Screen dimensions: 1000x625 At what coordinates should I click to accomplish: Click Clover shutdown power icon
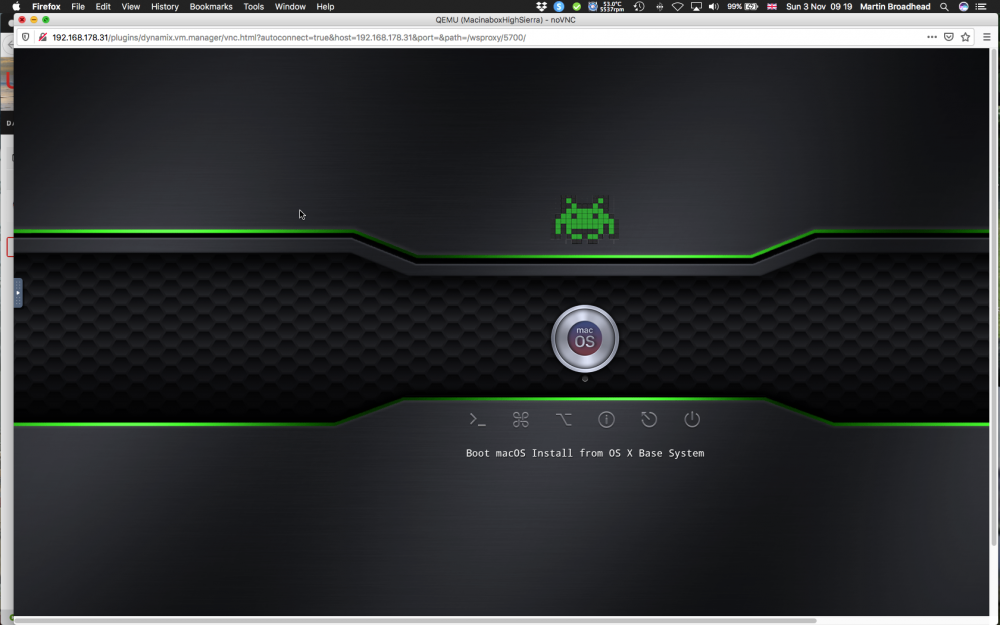click(692, 420)
